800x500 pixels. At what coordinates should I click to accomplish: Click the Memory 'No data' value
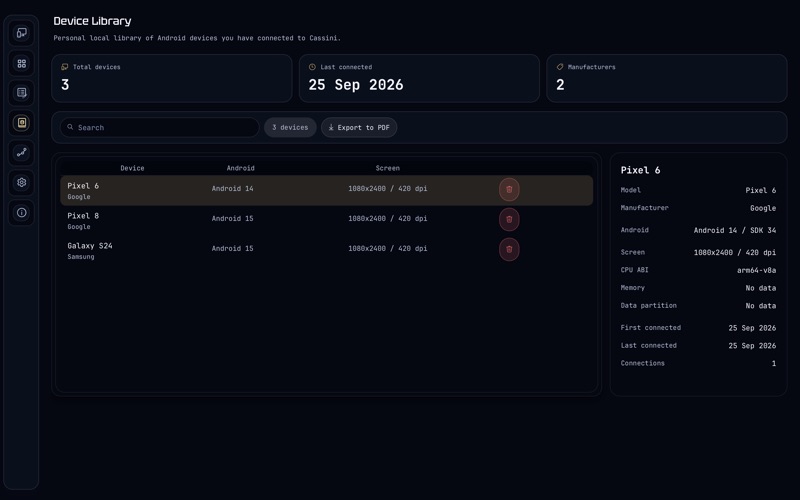tap(761, 288)
